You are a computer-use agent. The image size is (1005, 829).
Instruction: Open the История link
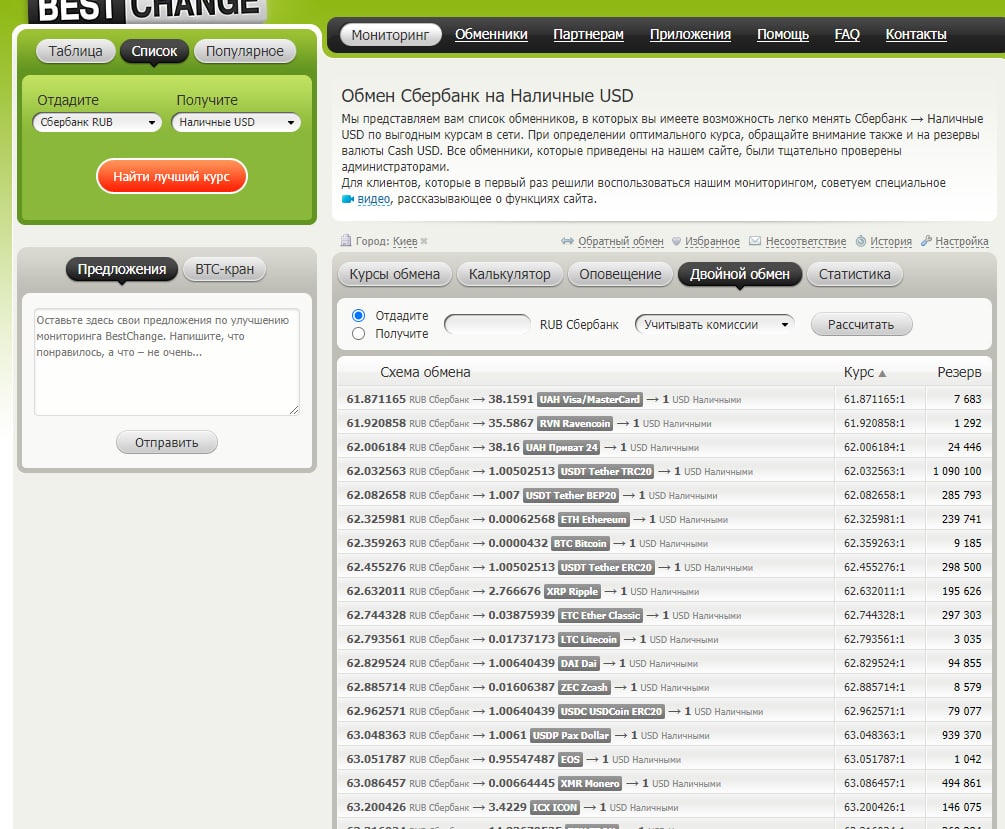click(x=891, y=241)
